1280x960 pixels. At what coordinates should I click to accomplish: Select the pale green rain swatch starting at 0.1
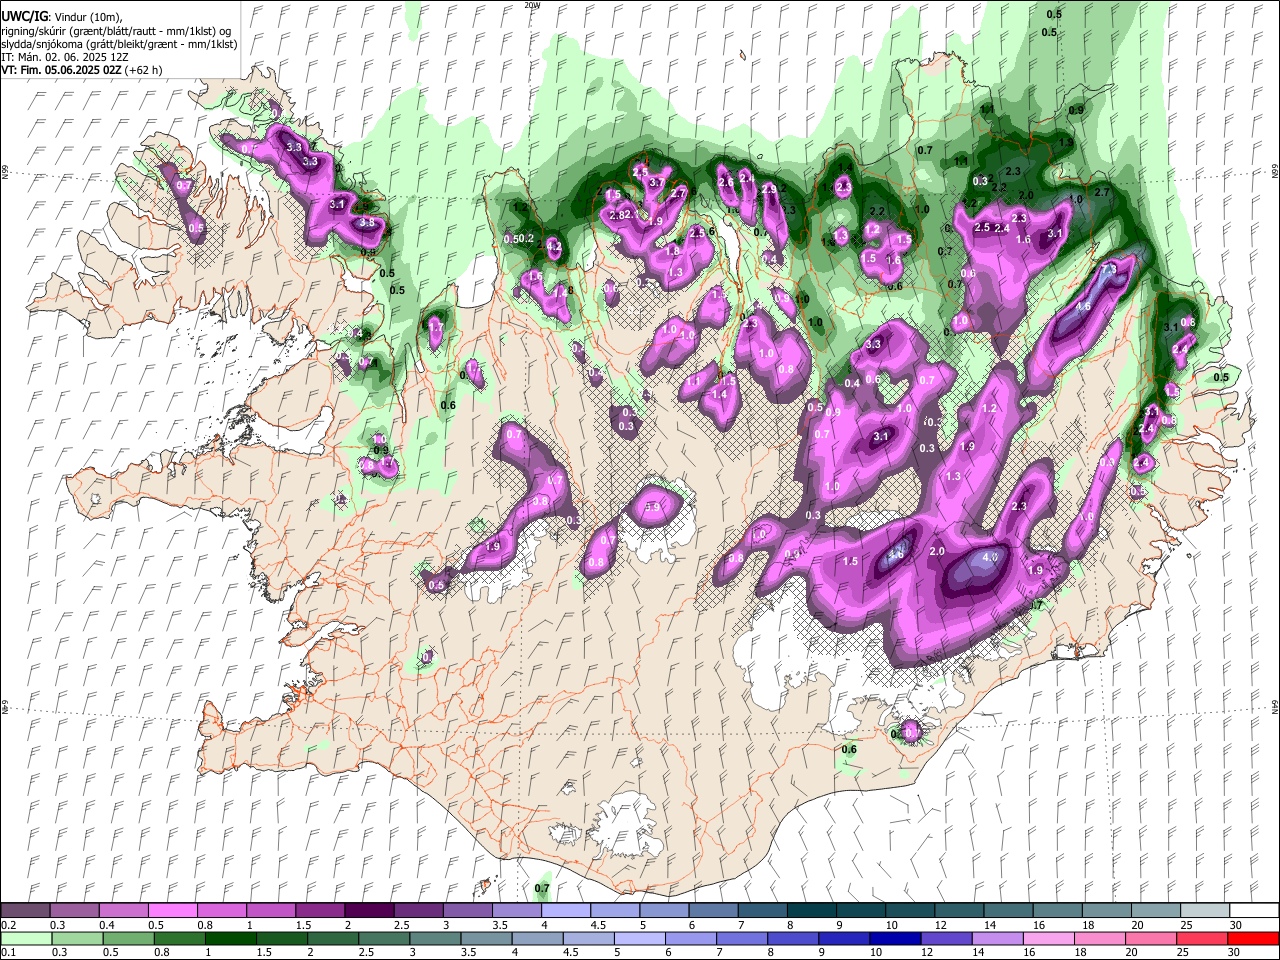[x=26, y=939]
